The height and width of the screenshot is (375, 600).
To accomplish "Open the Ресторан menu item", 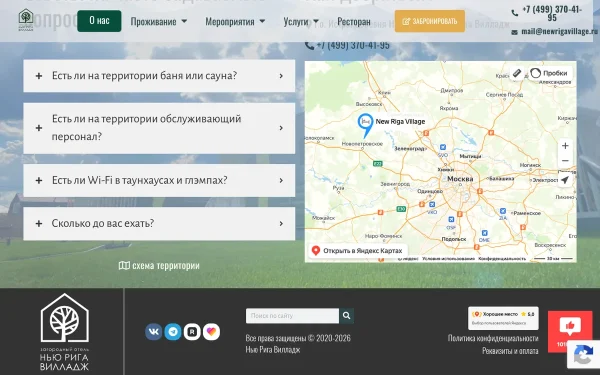I will click(x=354, y=21).
